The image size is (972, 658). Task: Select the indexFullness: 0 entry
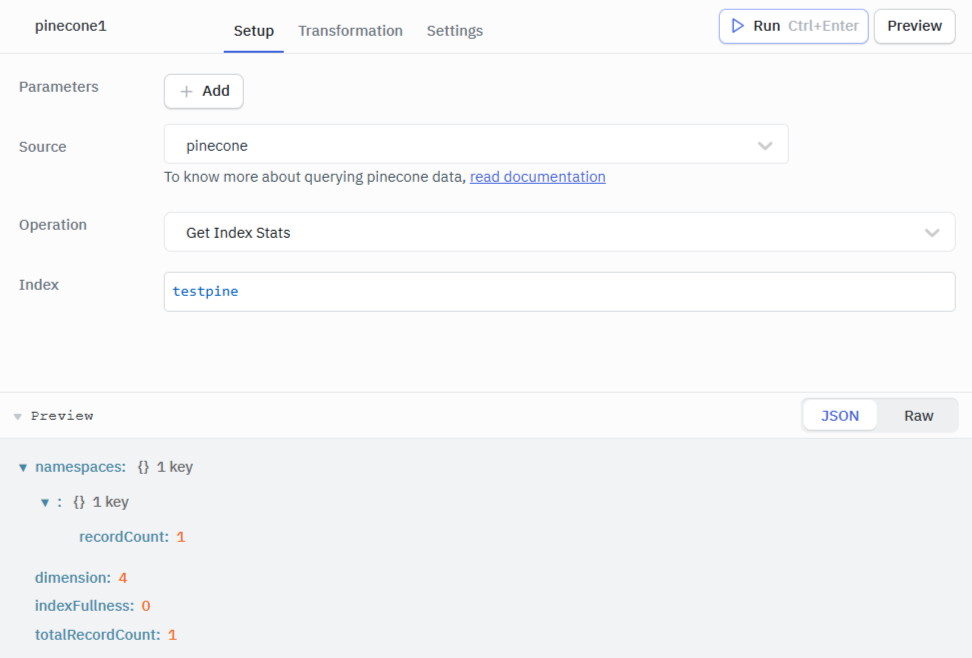[92, 605]
